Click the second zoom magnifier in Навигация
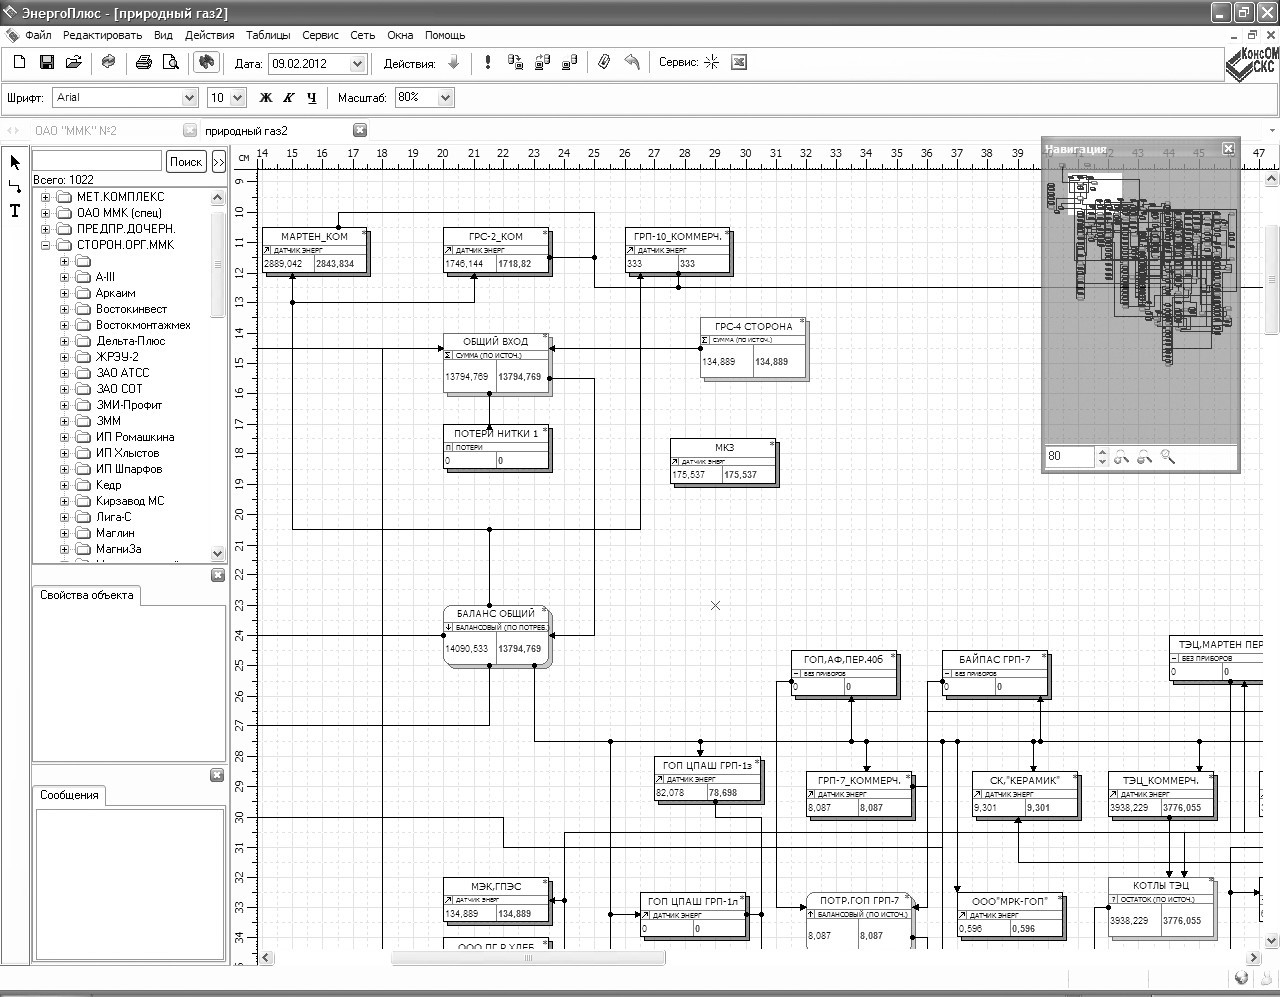 1145,457
